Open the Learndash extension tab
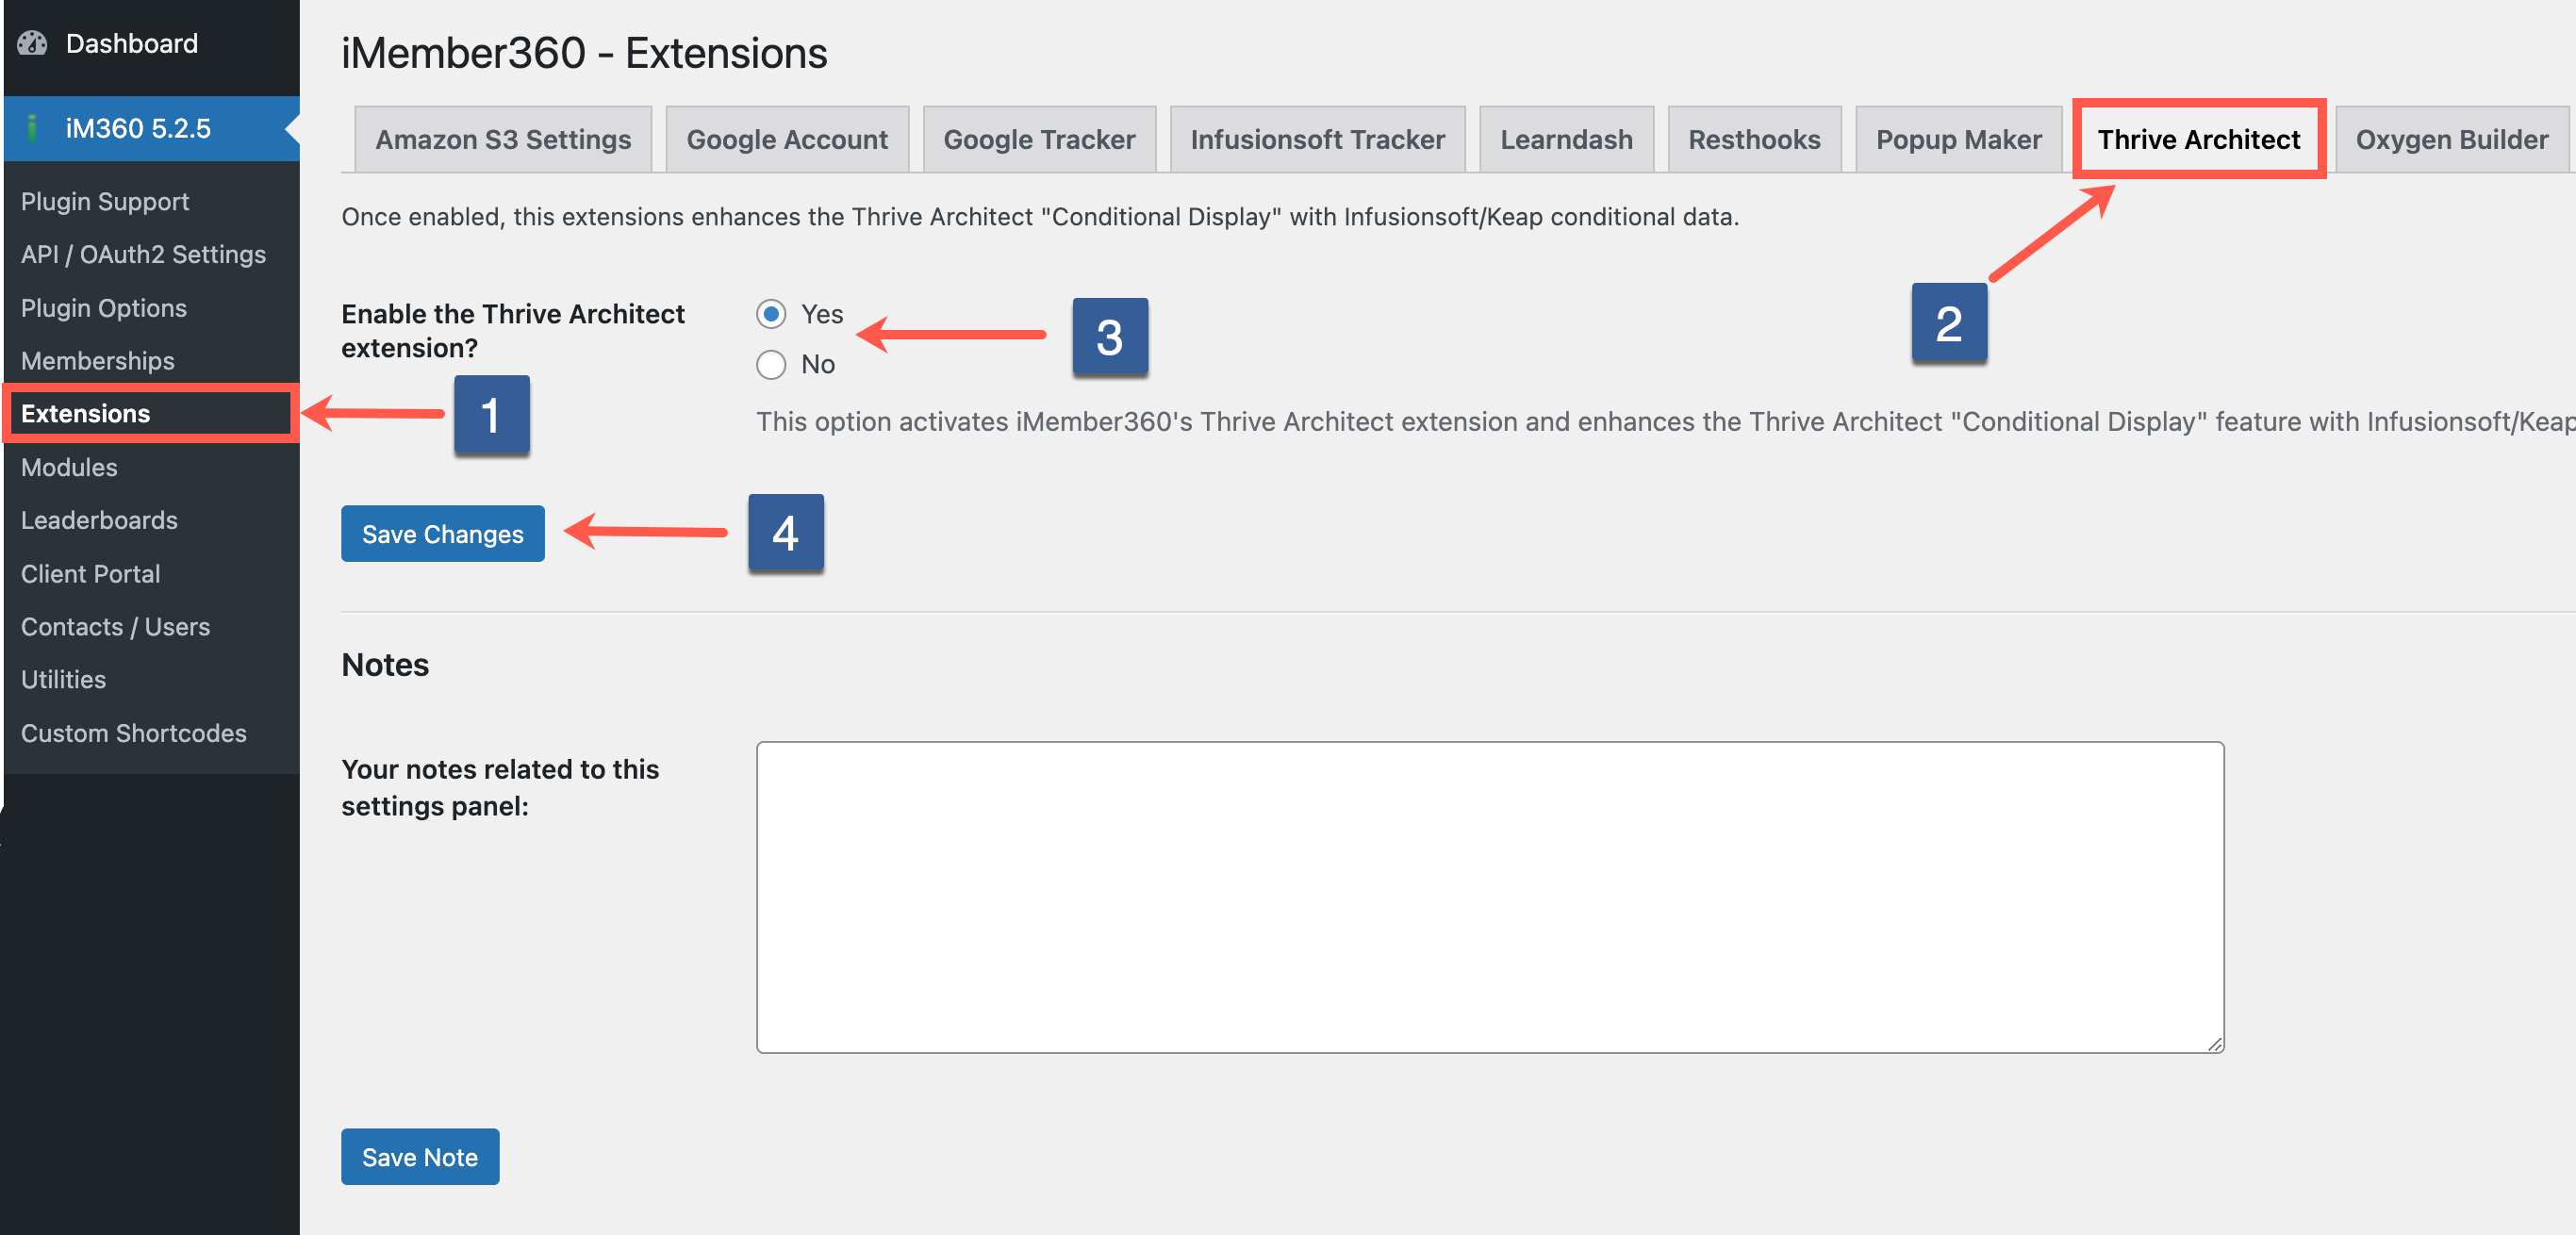Screen dimensions: 2576x1235 point(1566,139)
